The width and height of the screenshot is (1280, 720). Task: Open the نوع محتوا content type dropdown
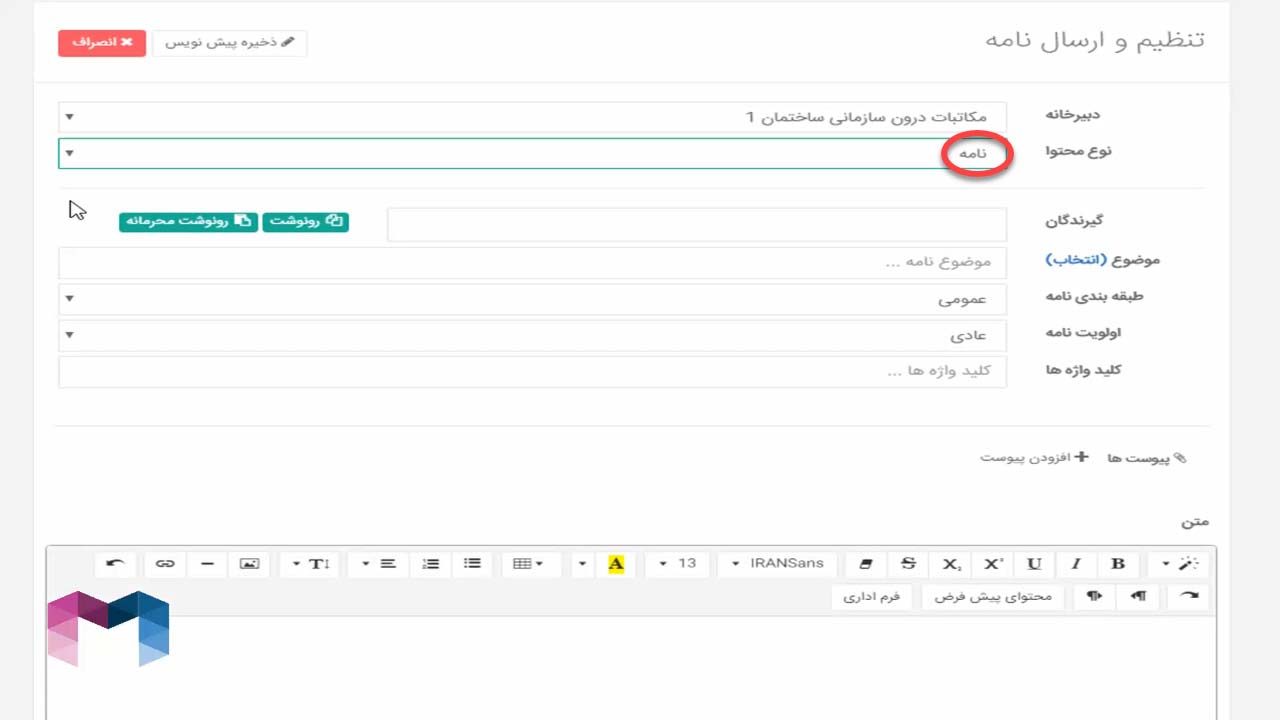point(532,153)
